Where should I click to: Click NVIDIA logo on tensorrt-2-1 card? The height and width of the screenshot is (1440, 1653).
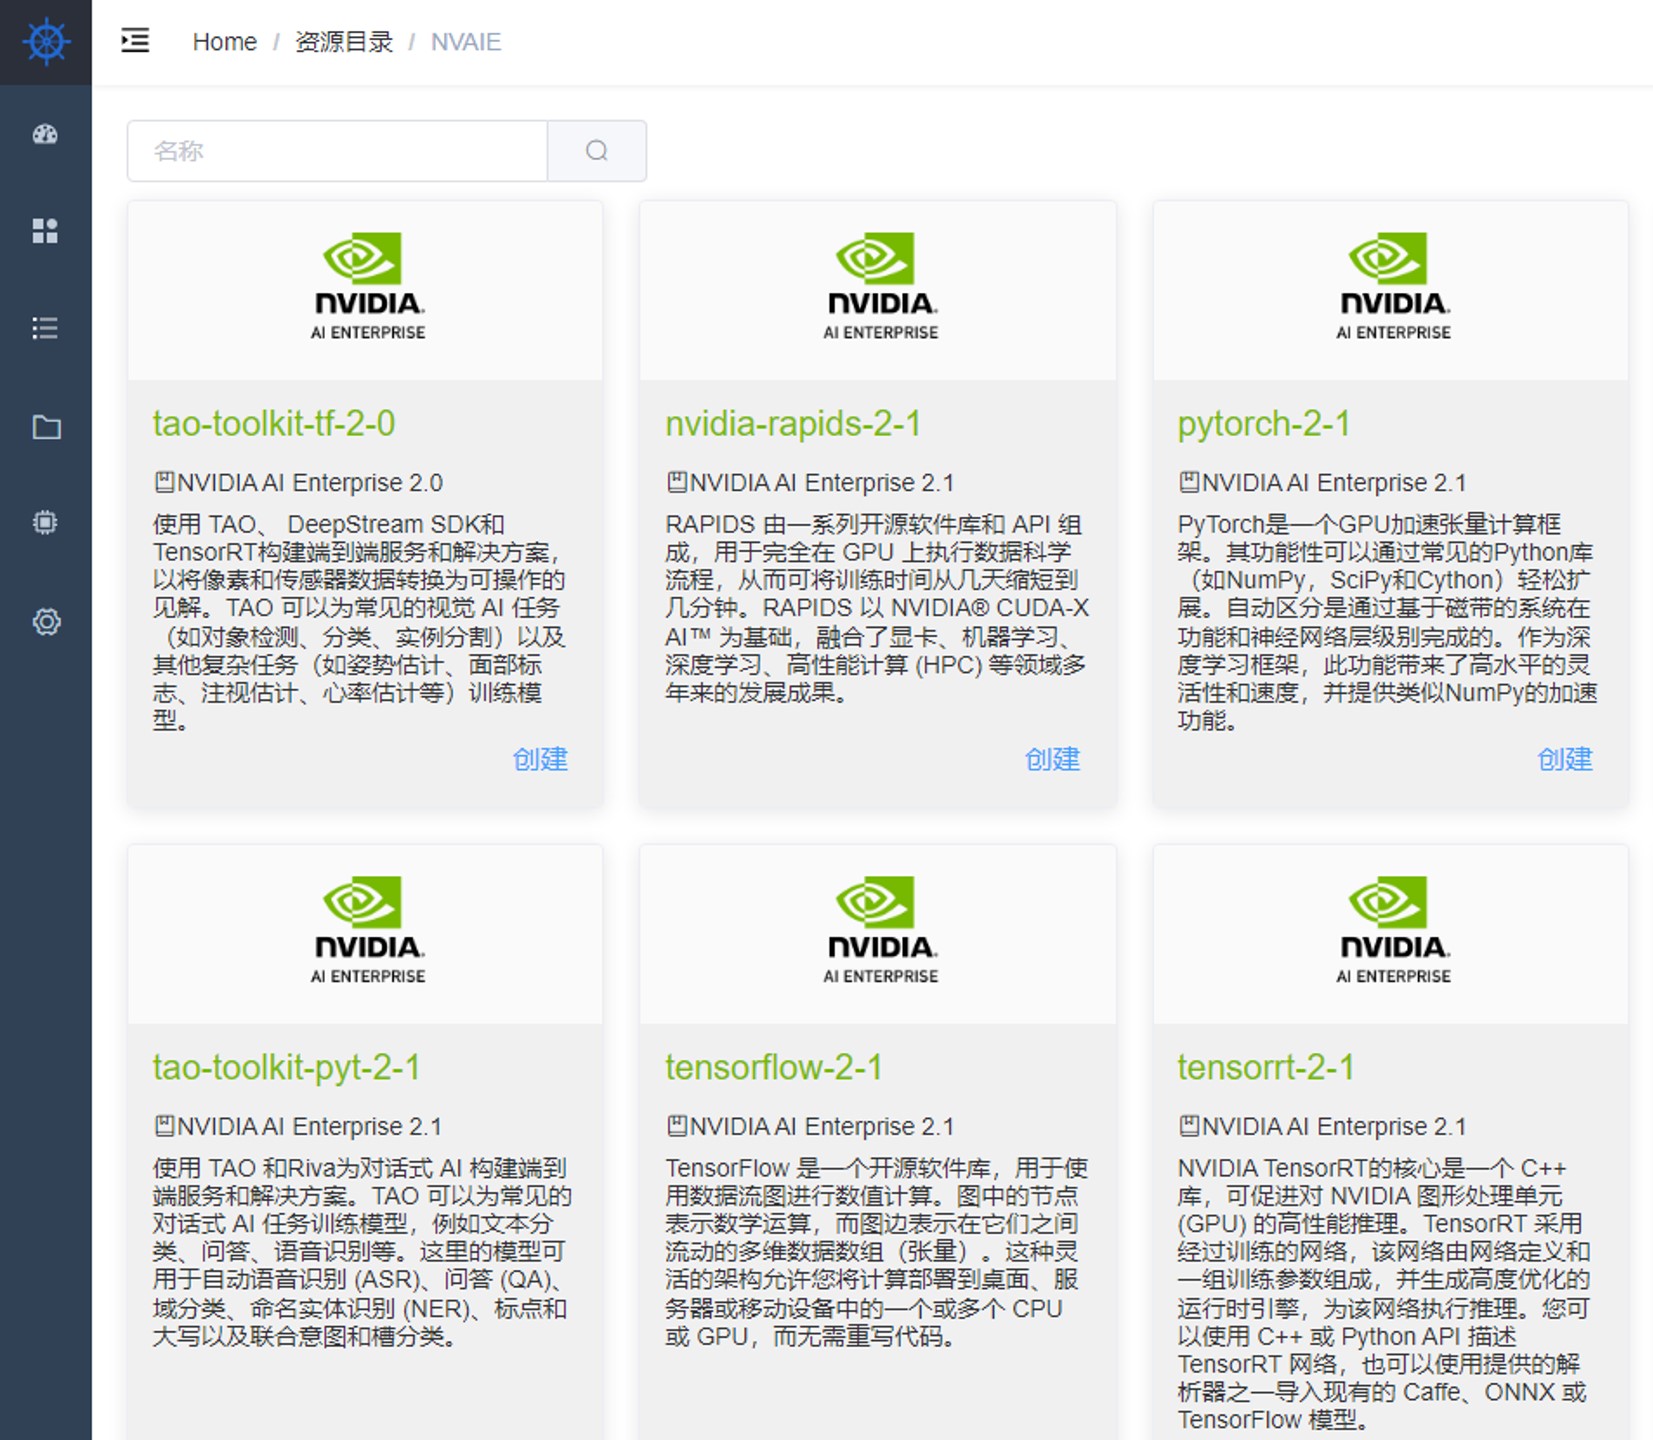(1393, 931)
